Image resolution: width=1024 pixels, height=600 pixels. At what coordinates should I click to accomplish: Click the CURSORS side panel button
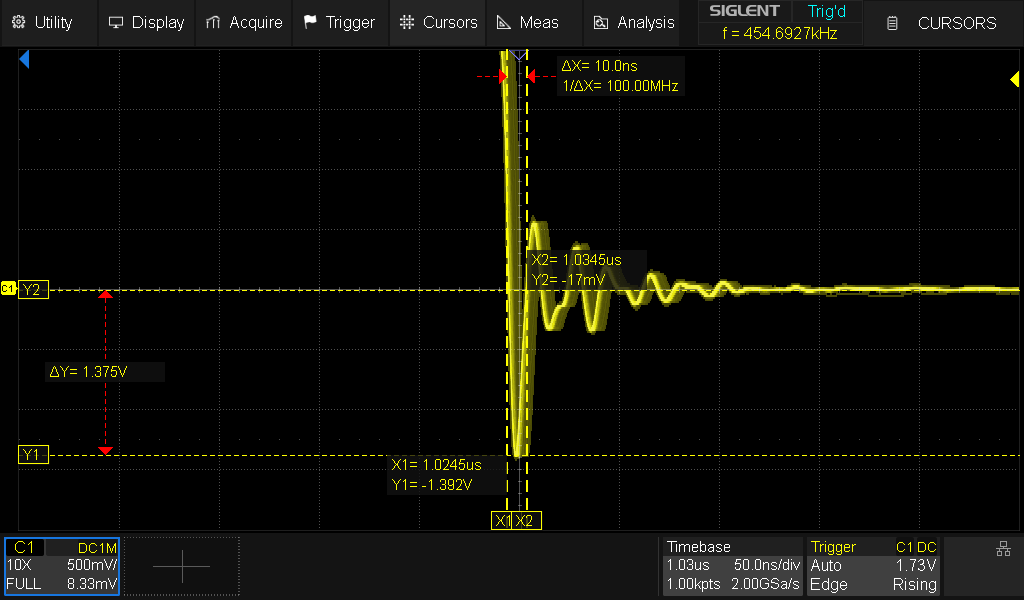pyautogui.click(x=944, y=23)
